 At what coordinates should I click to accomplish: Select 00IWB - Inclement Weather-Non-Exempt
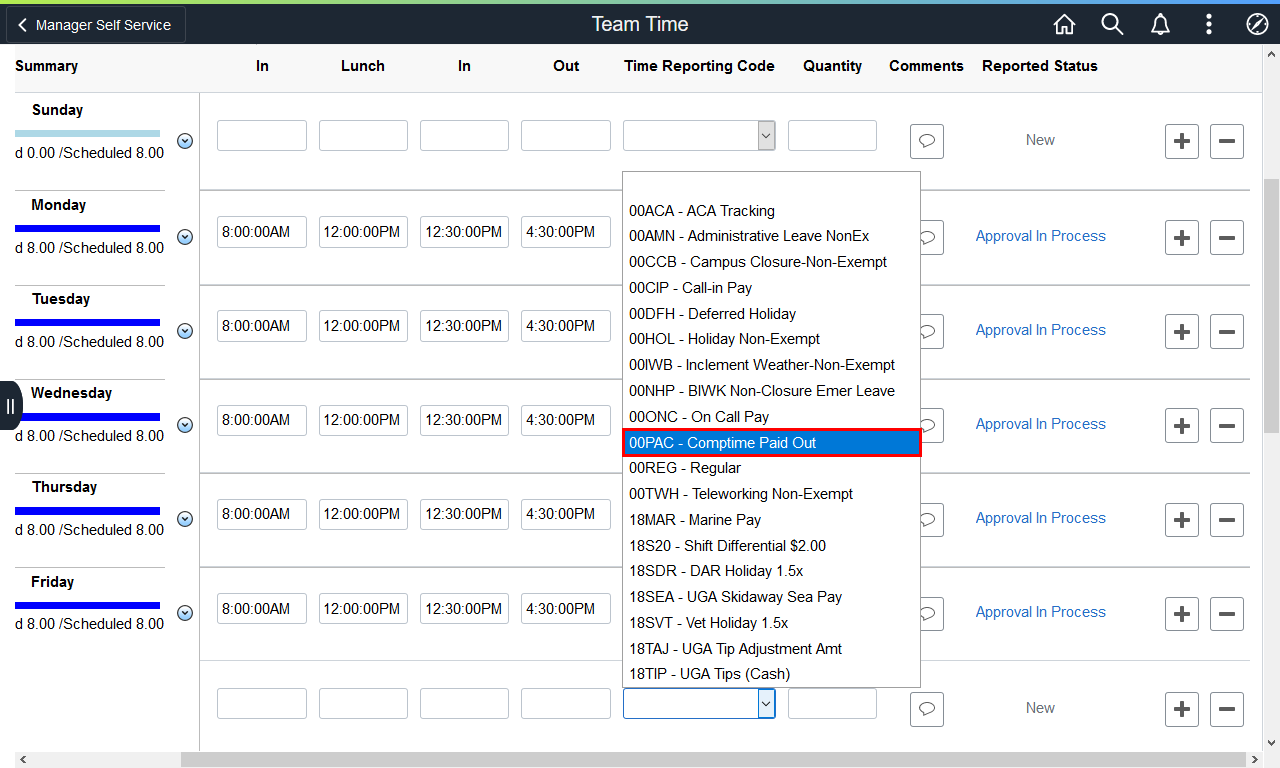tap(771, 365)
